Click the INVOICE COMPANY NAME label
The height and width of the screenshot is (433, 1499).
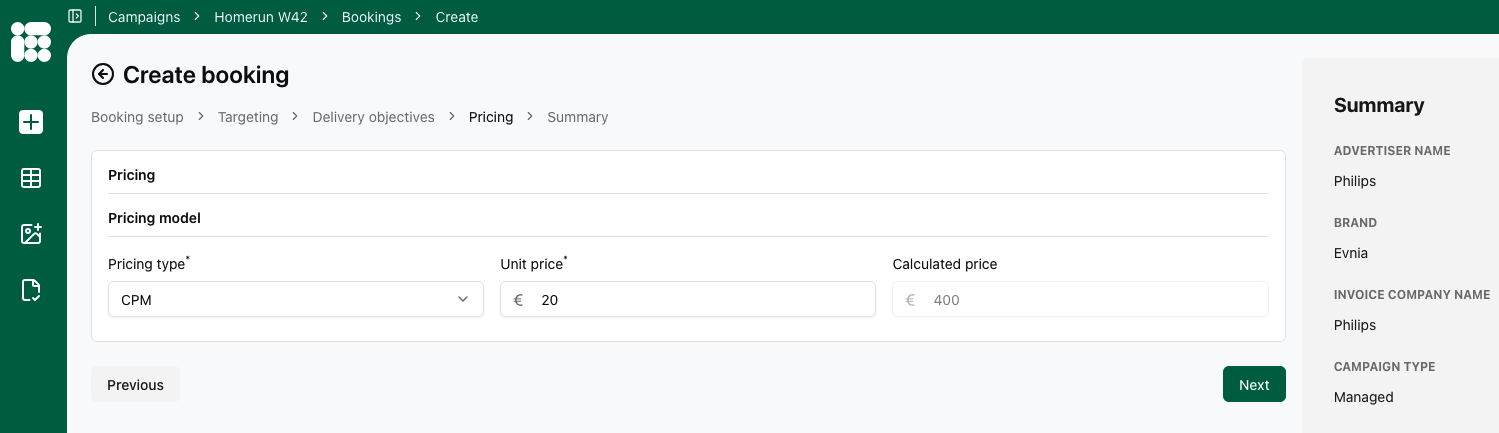tap(1412, 295)
